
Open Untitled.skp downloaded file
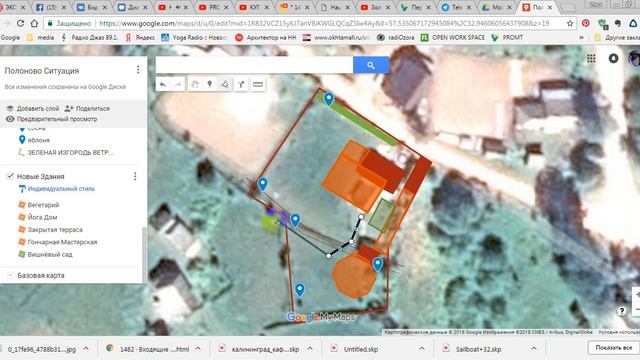click(x=361, y=349)
